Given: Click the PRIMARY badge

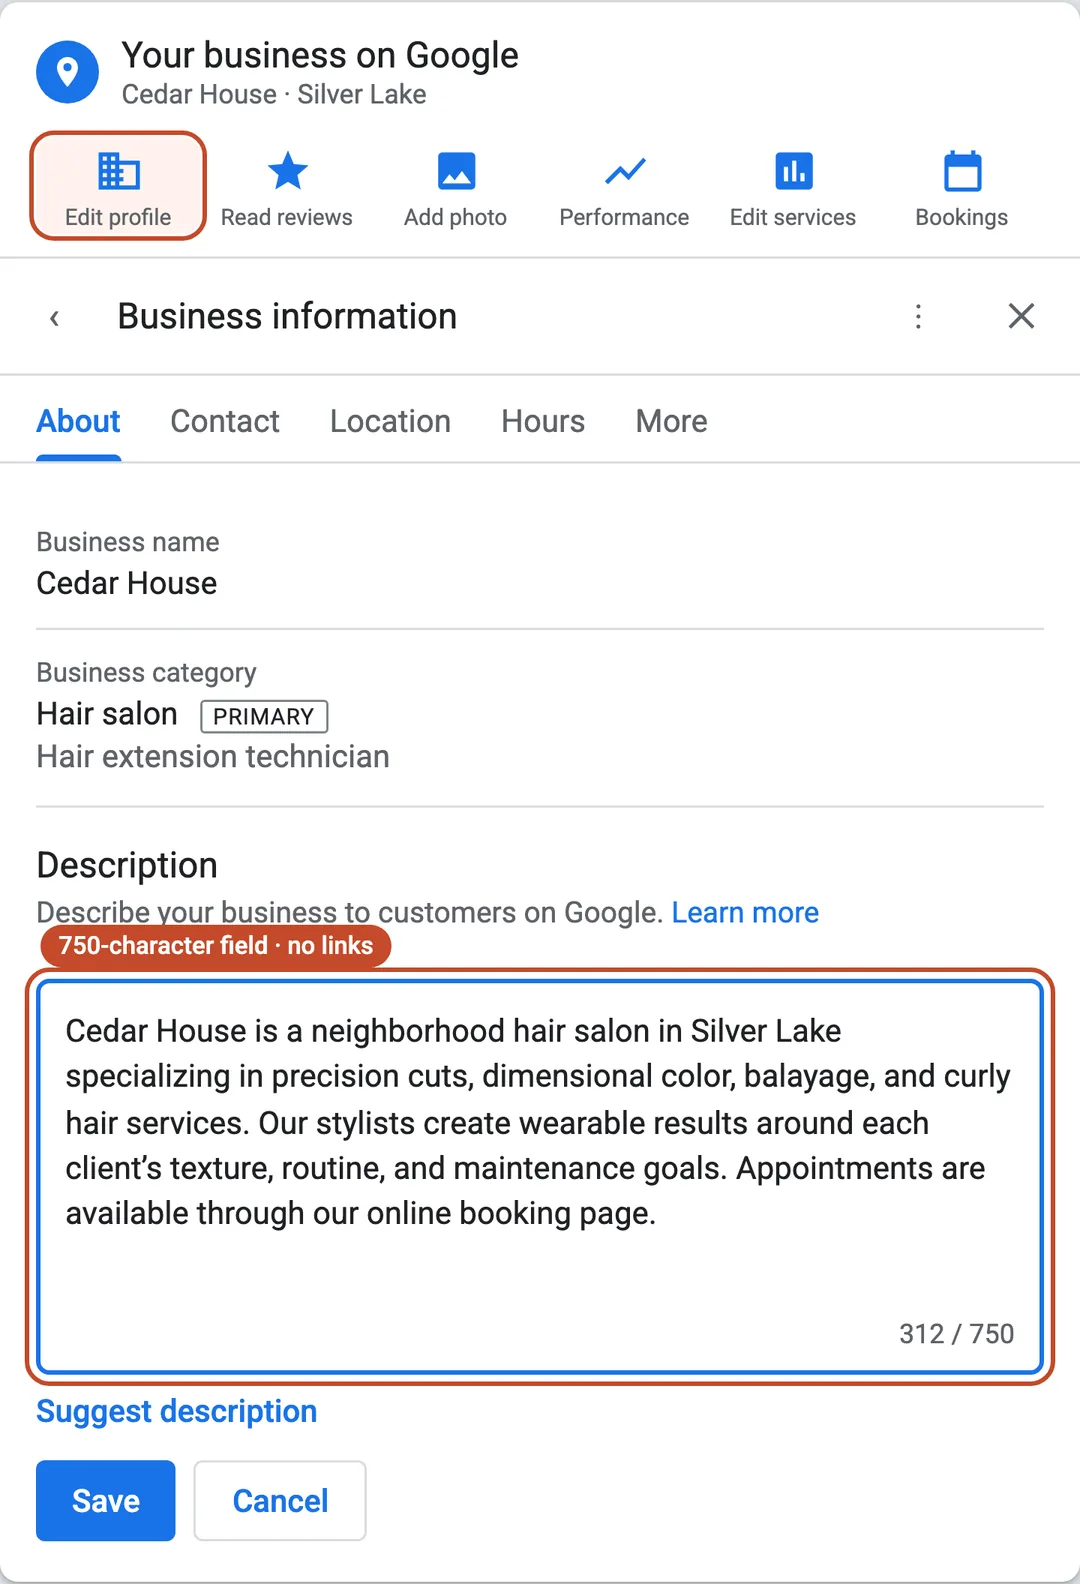Looking at the screenshot, I should (x=264, y=716).
